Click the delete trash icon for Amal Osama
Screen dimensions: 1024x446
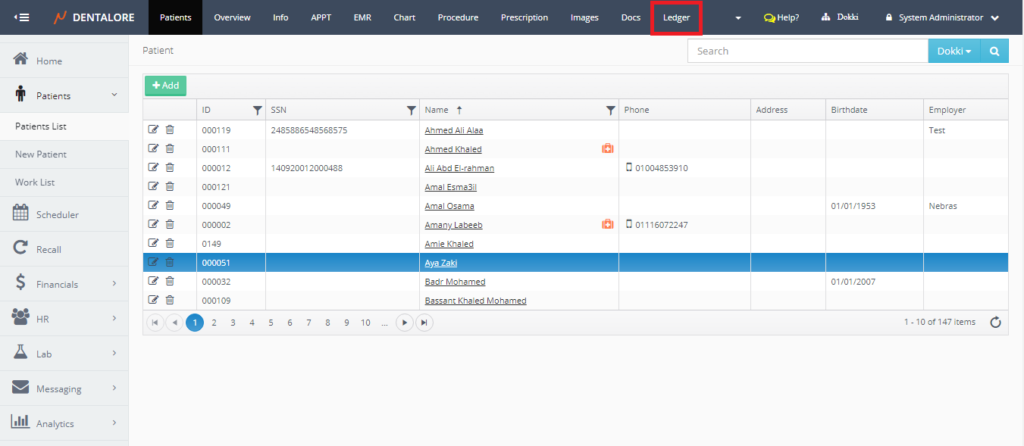169,205
